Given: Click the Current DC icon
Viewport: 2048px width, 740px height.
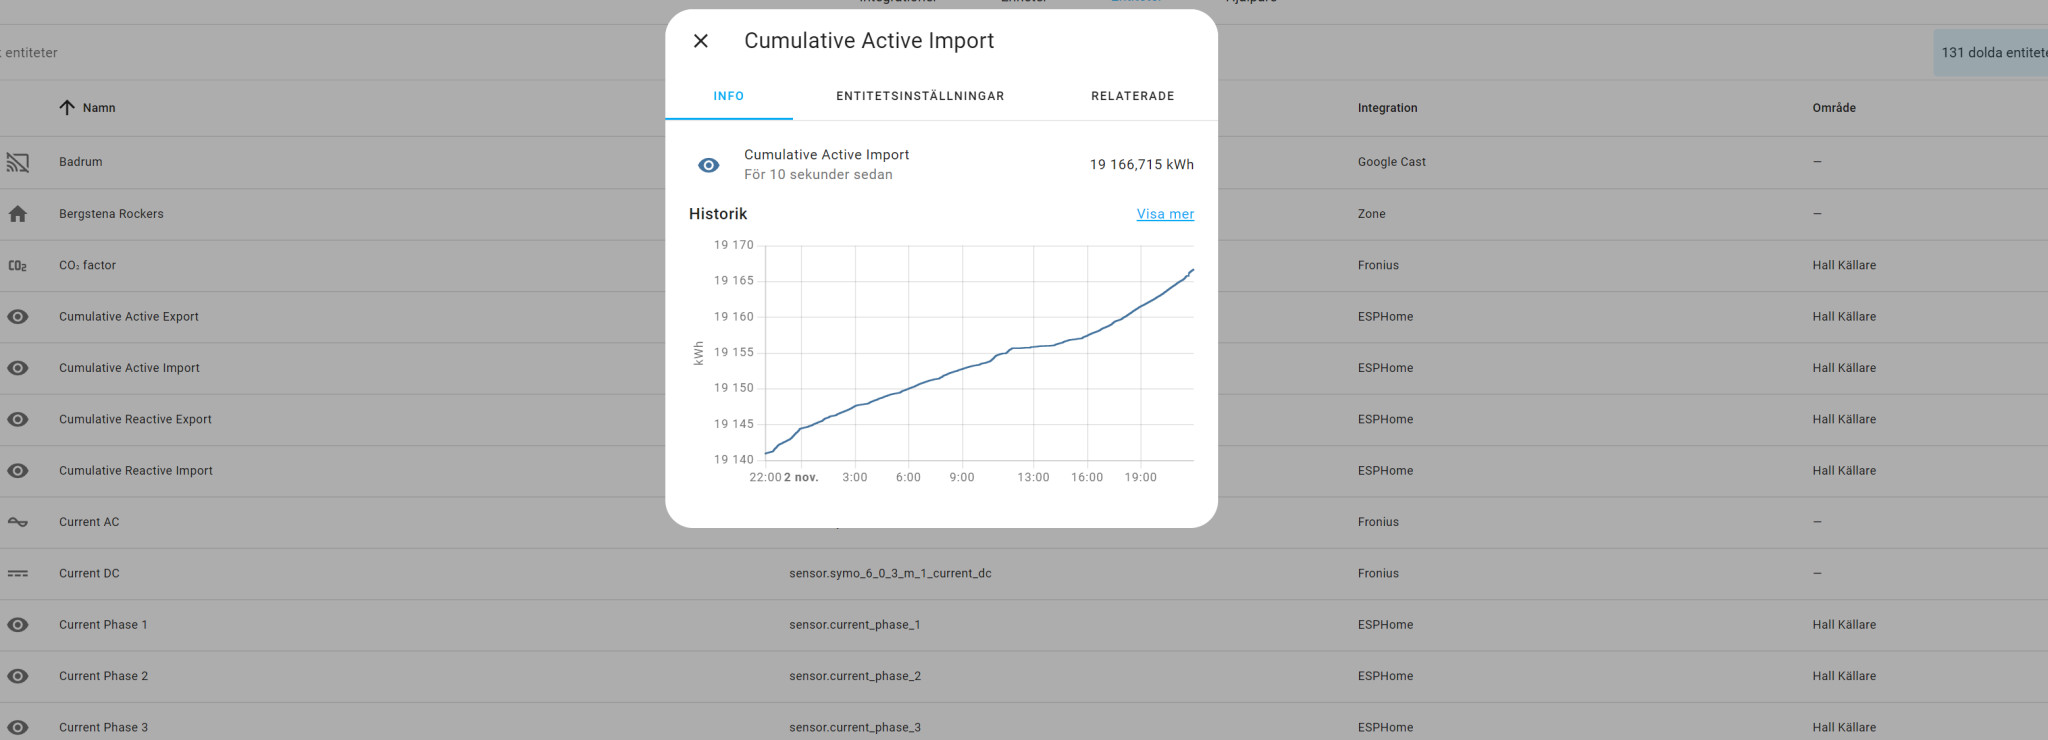Looking at the screenshot, I should tap(18, 574).
